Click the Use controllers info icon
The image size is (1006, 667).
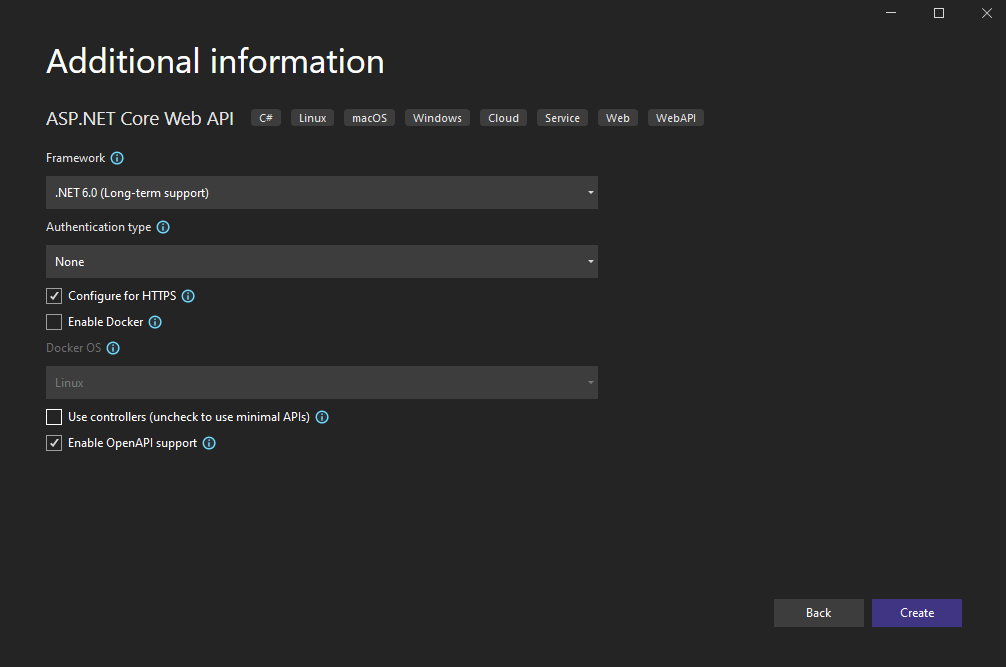click(322, 417)
